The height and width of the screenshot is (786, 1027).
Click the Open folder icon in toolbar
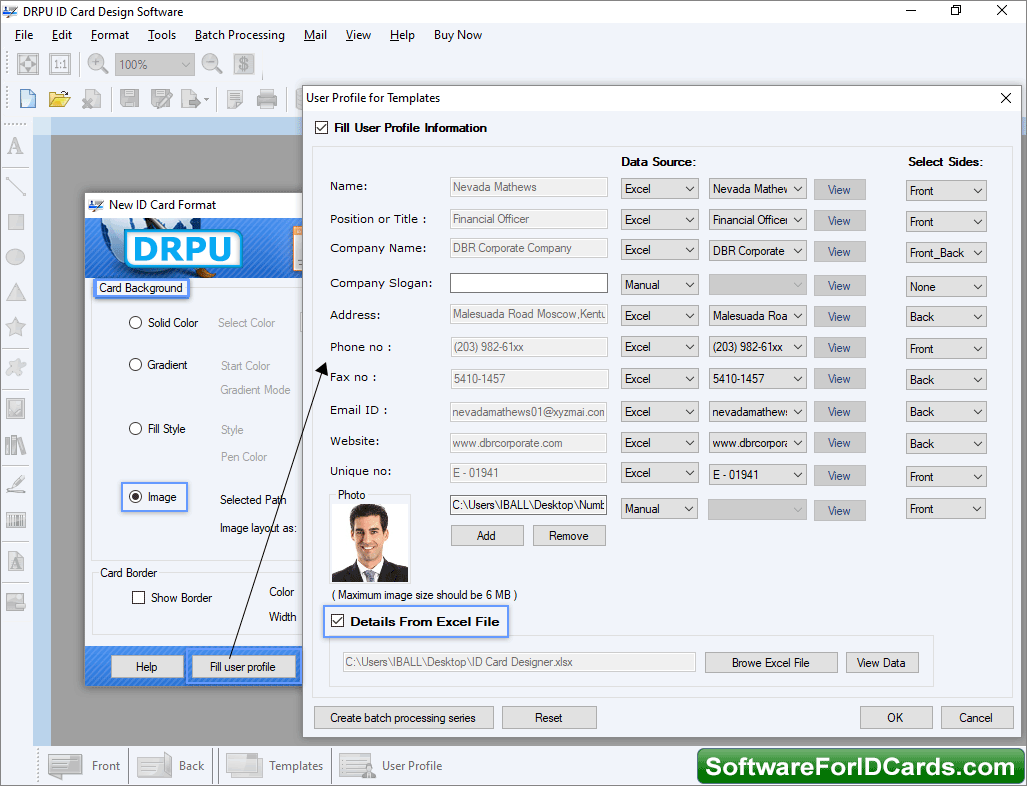[59, 99]
